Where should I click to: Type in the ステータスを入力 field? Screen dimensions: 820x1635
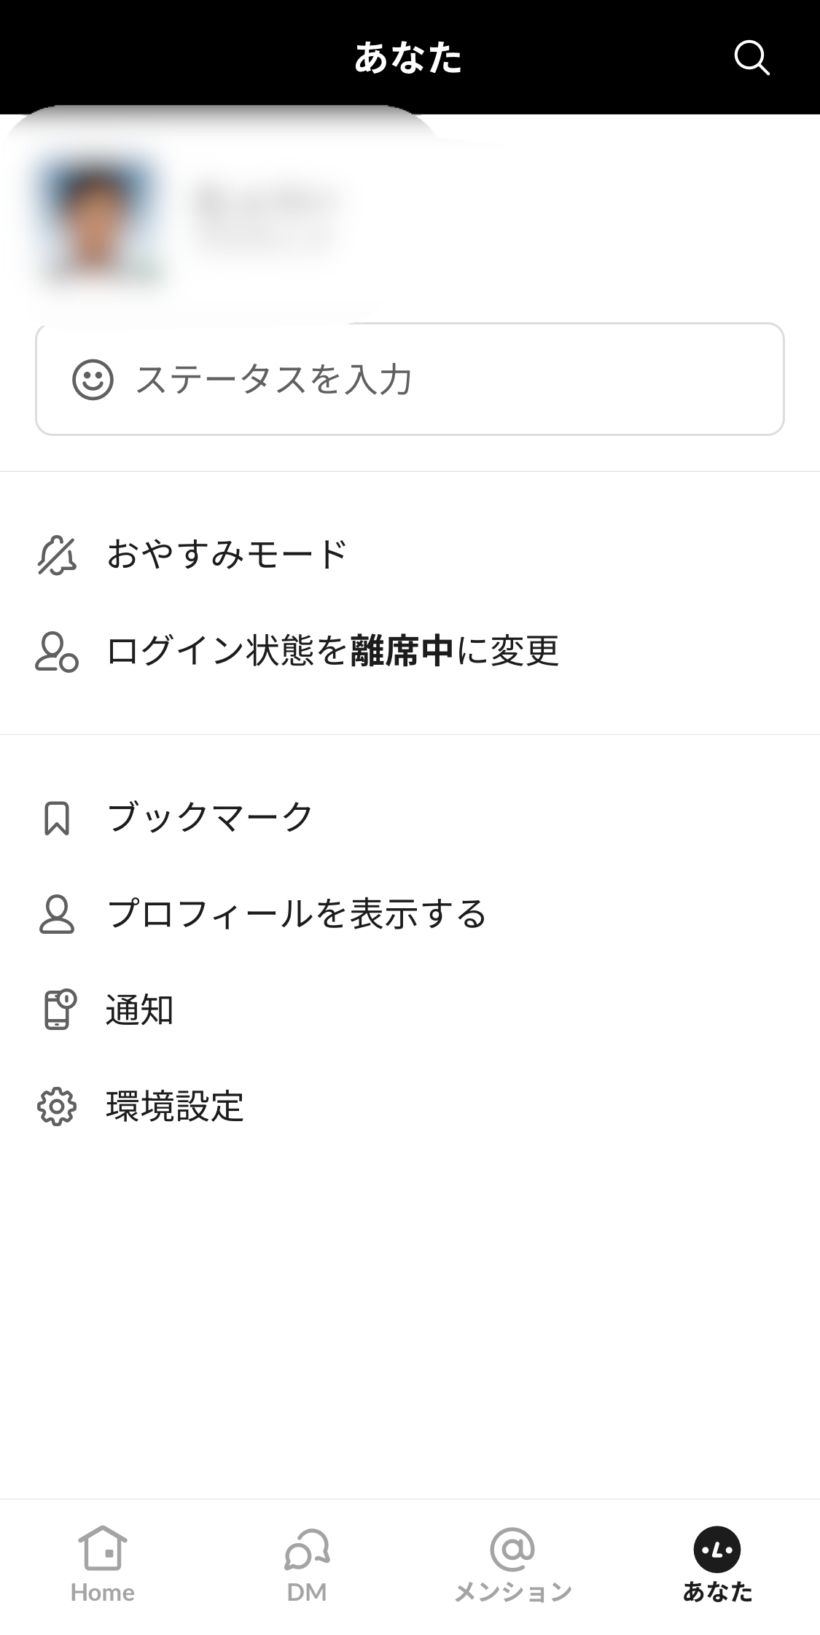click(440, 380)
